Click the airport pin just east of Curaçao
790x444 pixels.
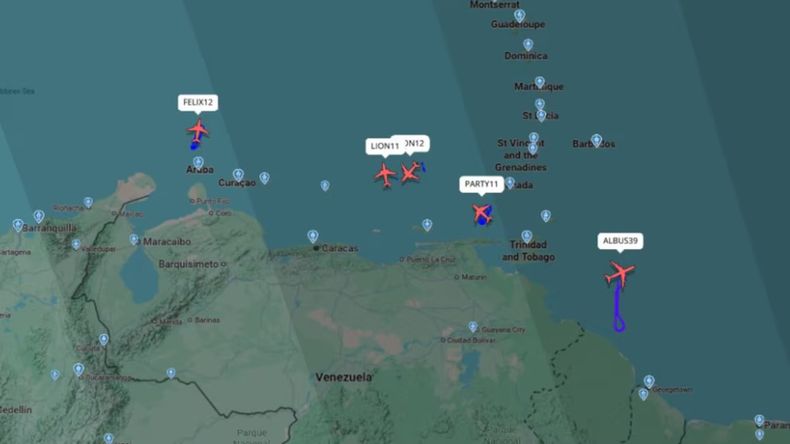tap(265, 177)
